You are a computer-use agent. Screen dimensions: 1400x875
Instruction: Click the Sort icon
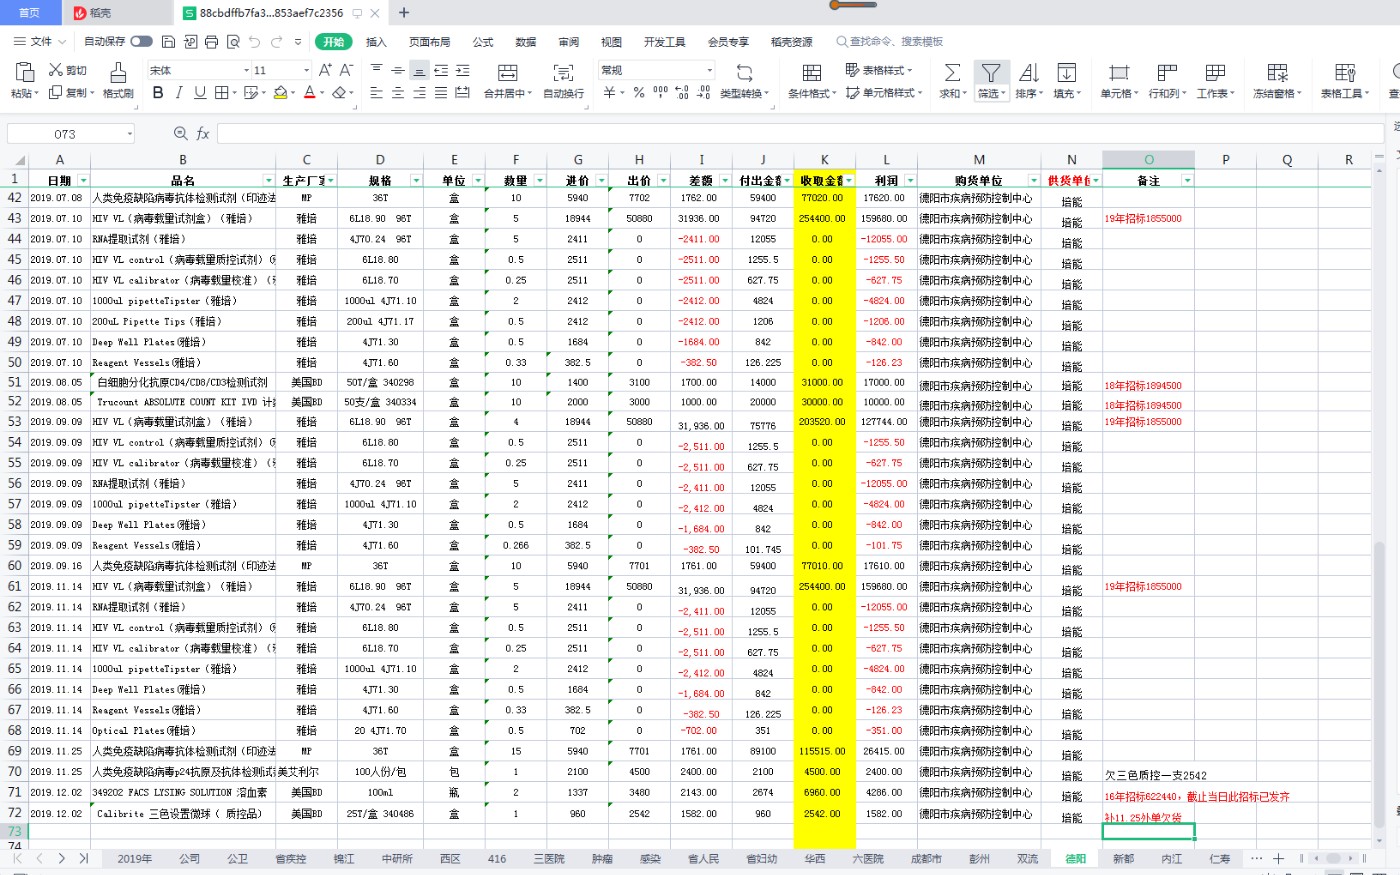click(x=1028, y=73)
